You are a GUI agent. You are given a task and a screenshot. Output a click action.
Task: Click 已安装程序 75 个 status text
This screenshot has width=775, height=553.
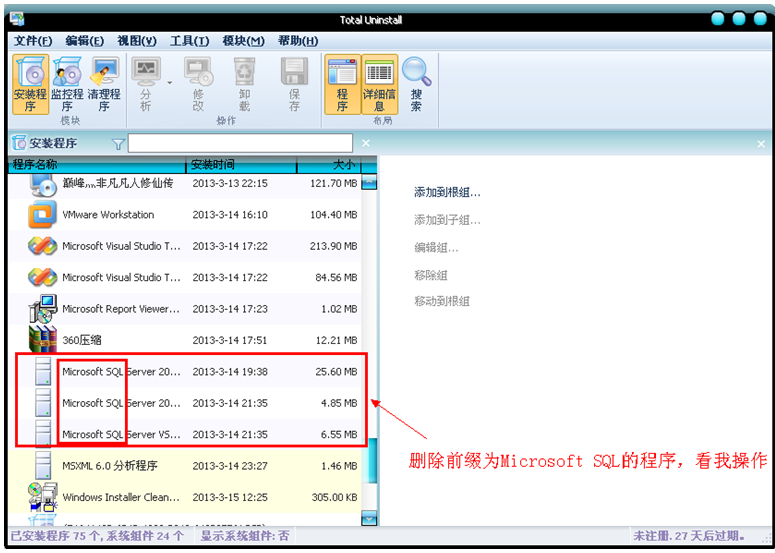tap(97, 535)
